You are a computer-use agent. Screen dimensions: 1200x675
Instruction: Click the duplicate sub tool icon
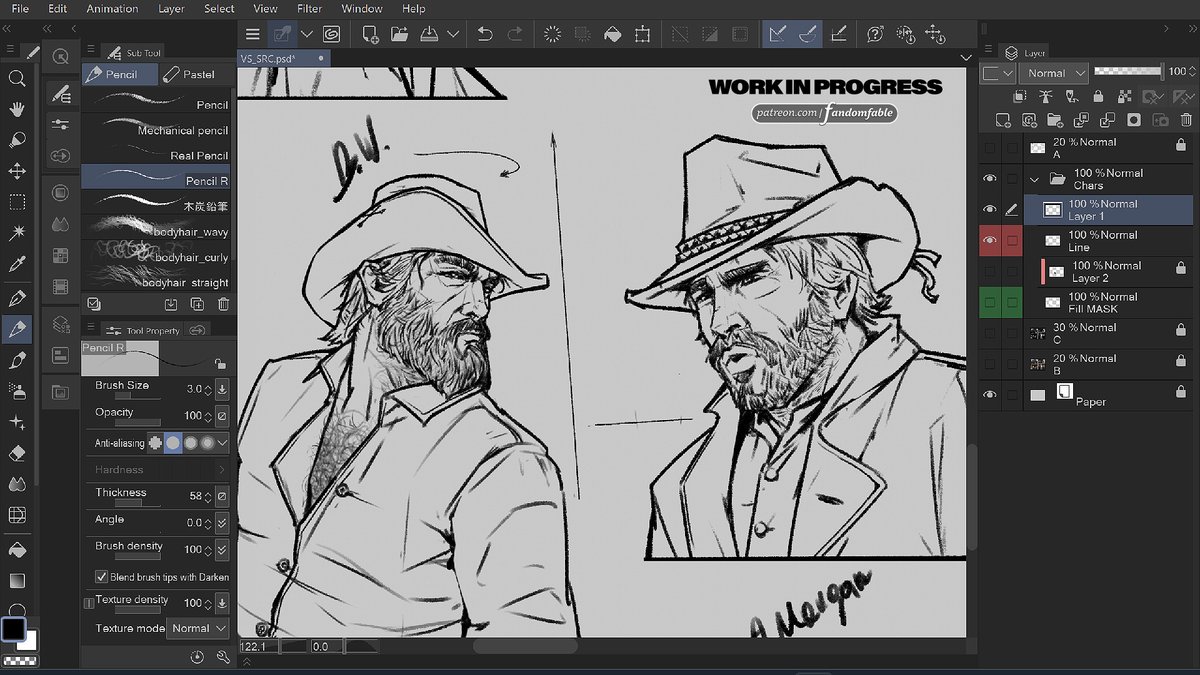point(197,304)
